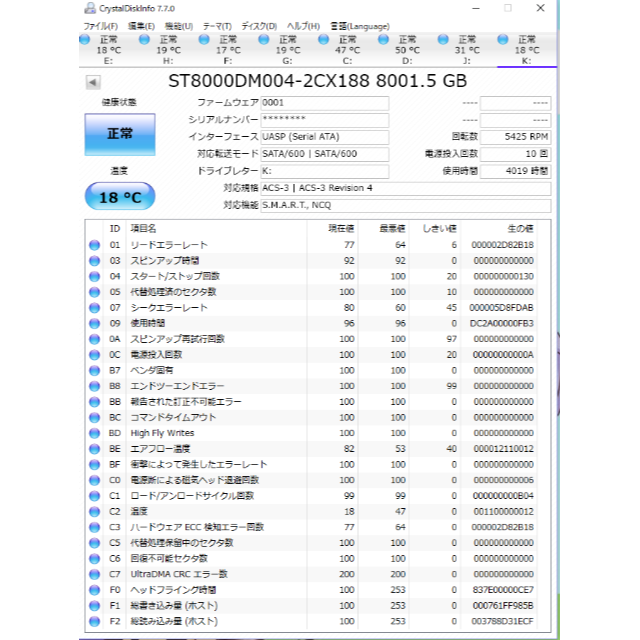Click the しきい値 column header
Screen dimensions: 640x640
click(x=439, y=229)
